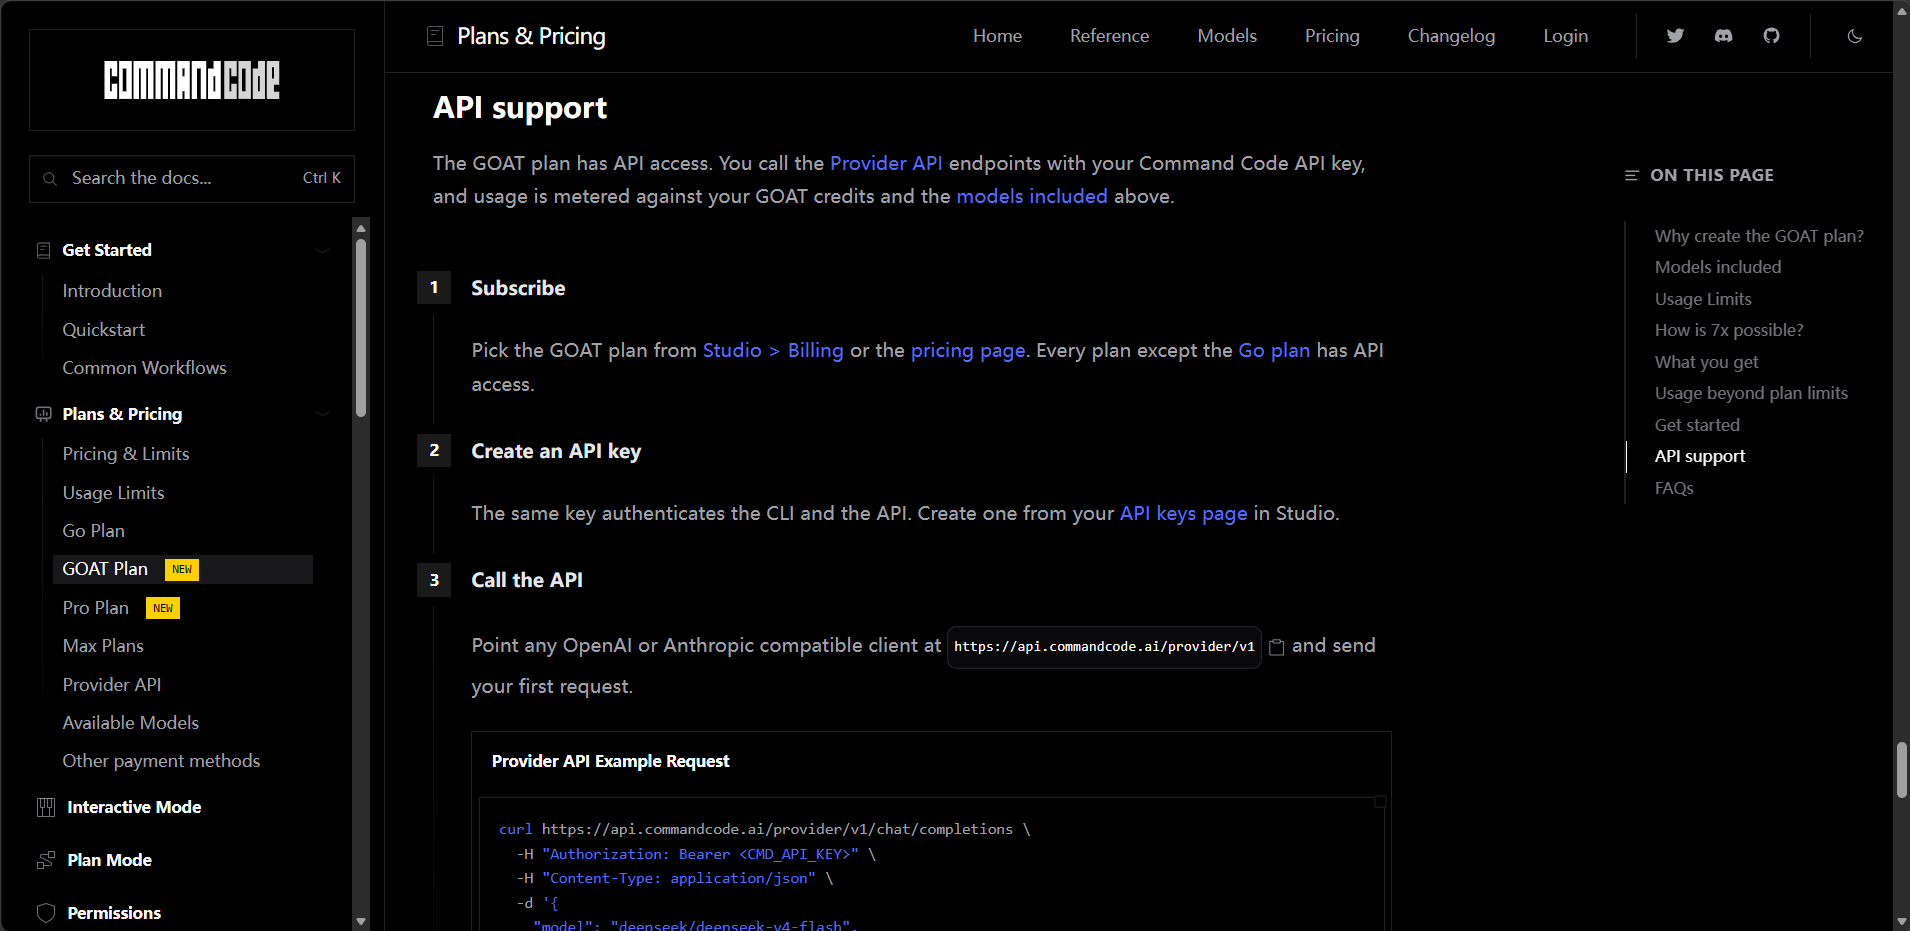View the Changelog nav item
The height and width of the screenshot is (931, 1910).
click(x=1451, y=36)
